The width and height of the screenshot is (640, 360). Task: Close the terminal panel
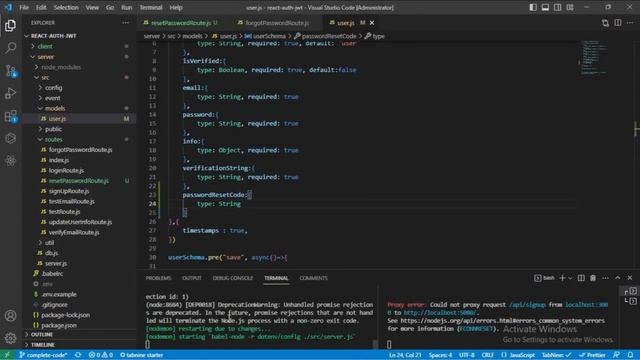click(x=630, y=278)
